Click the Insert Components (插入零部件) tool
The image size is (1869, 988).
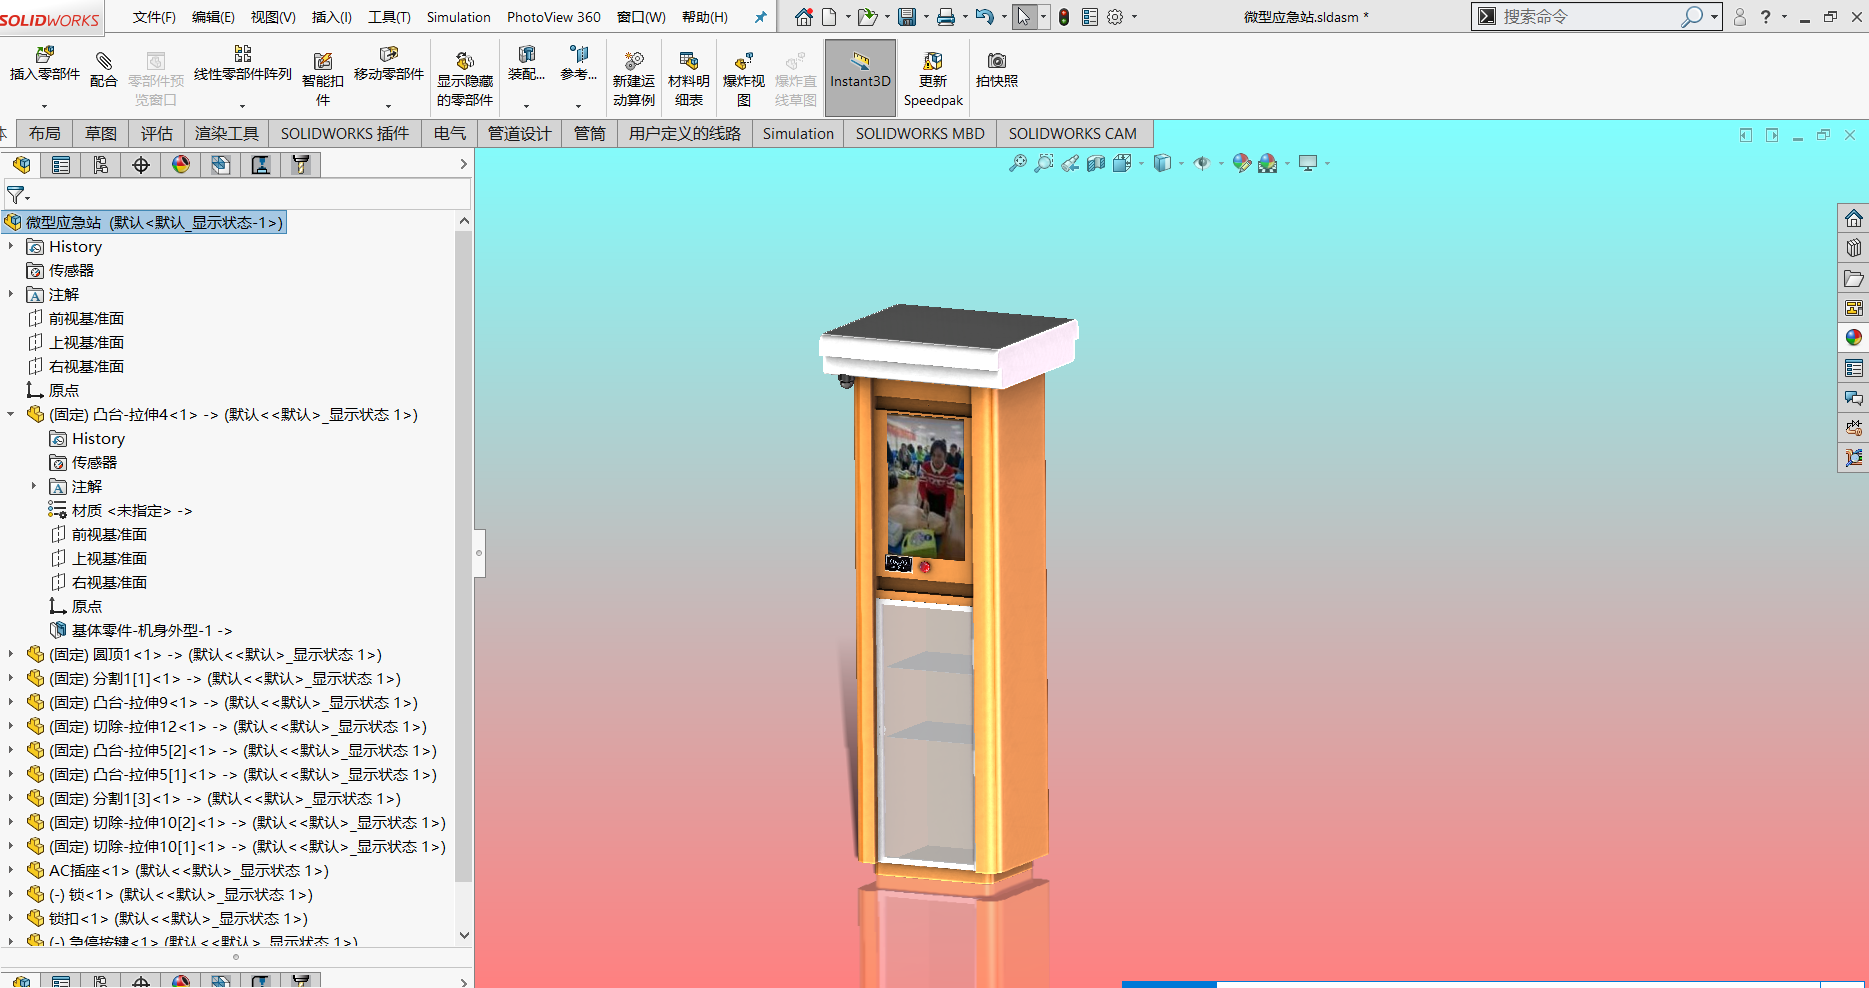[44, 64]
